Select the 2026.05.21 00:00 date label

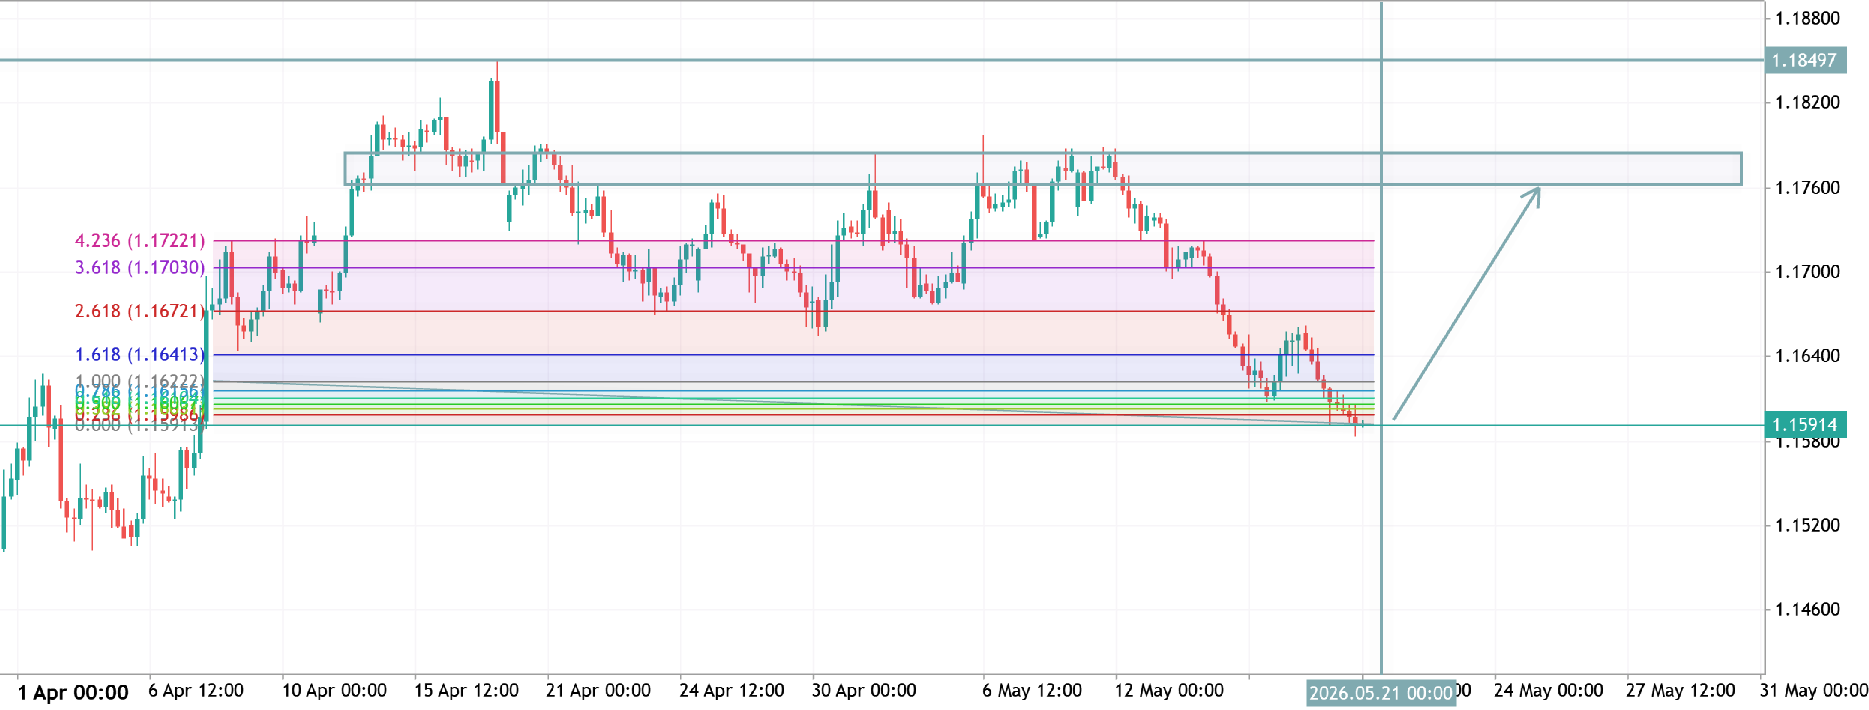click(x=1381, y=693)
